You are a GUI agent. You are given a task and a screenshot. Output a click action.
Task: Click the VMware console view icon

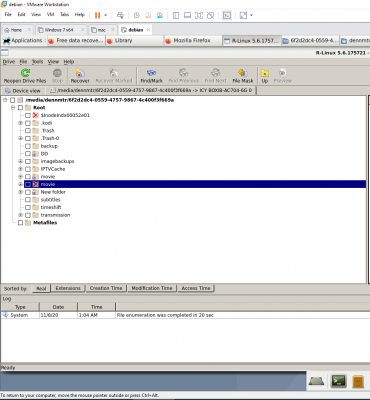pyautogui.click(x=227, y=15)
